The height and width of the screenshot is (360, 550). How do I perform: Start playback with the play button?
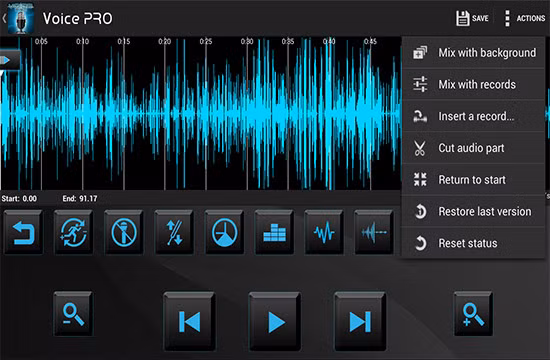coord(275,321)
